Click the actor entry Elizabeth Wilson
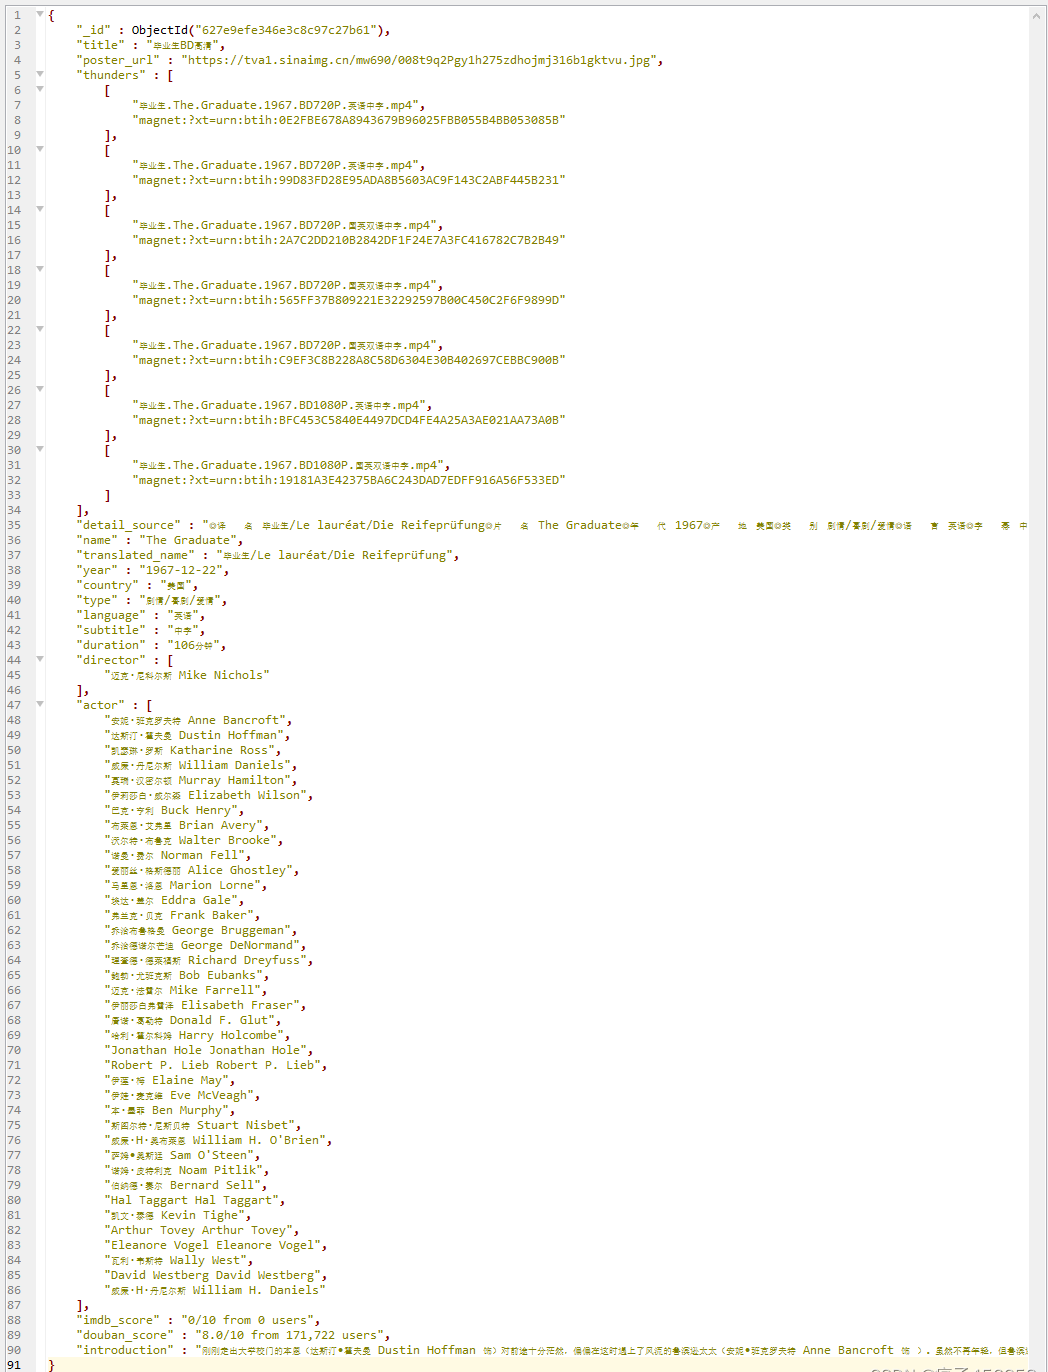Screen dimensions: 1048x1372 pos(206,795)
